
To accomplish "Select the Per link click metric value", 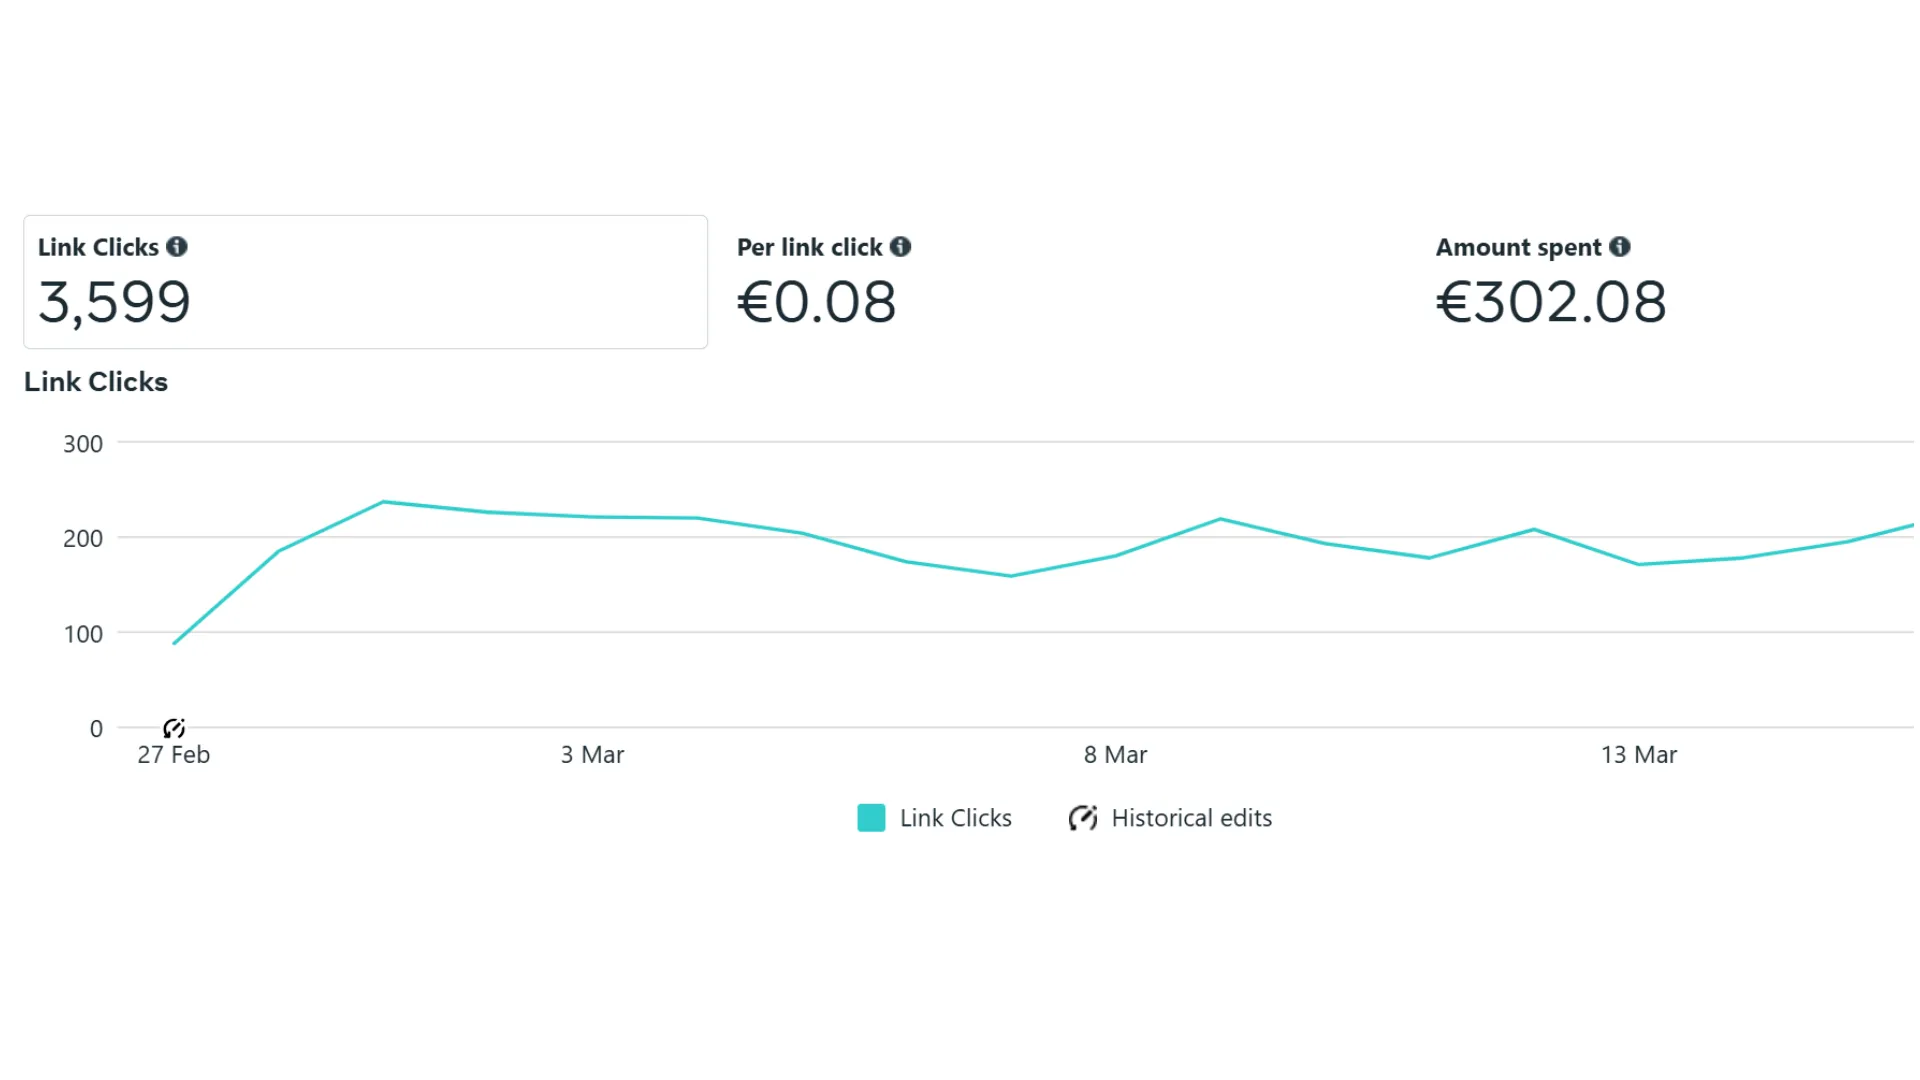I will click(x=816, y=302).
